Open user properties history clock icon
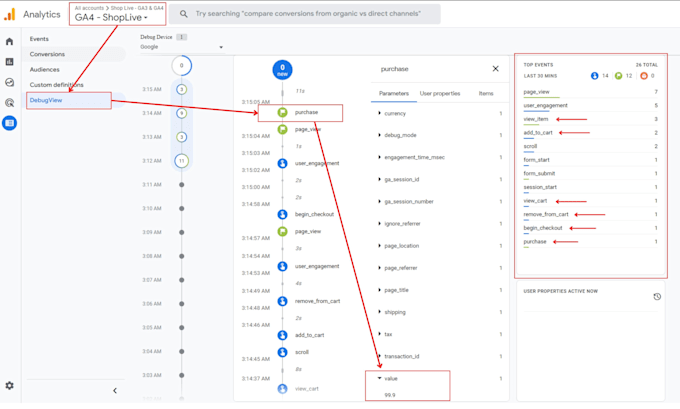 [x=657, y=296]
